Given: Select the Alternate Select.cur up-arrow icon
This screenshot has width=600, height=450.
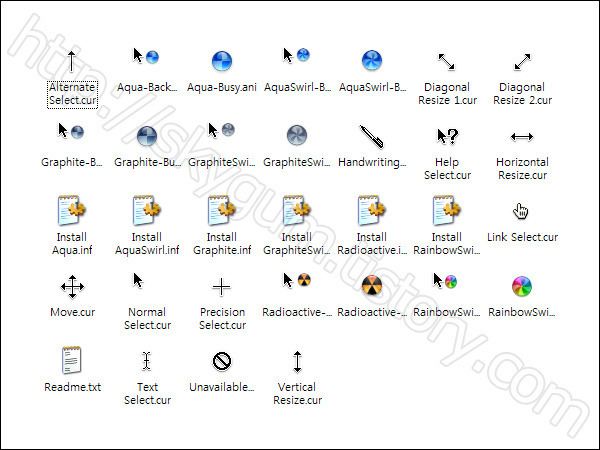Looking at the screenshot, I should [x=71, y=61].
